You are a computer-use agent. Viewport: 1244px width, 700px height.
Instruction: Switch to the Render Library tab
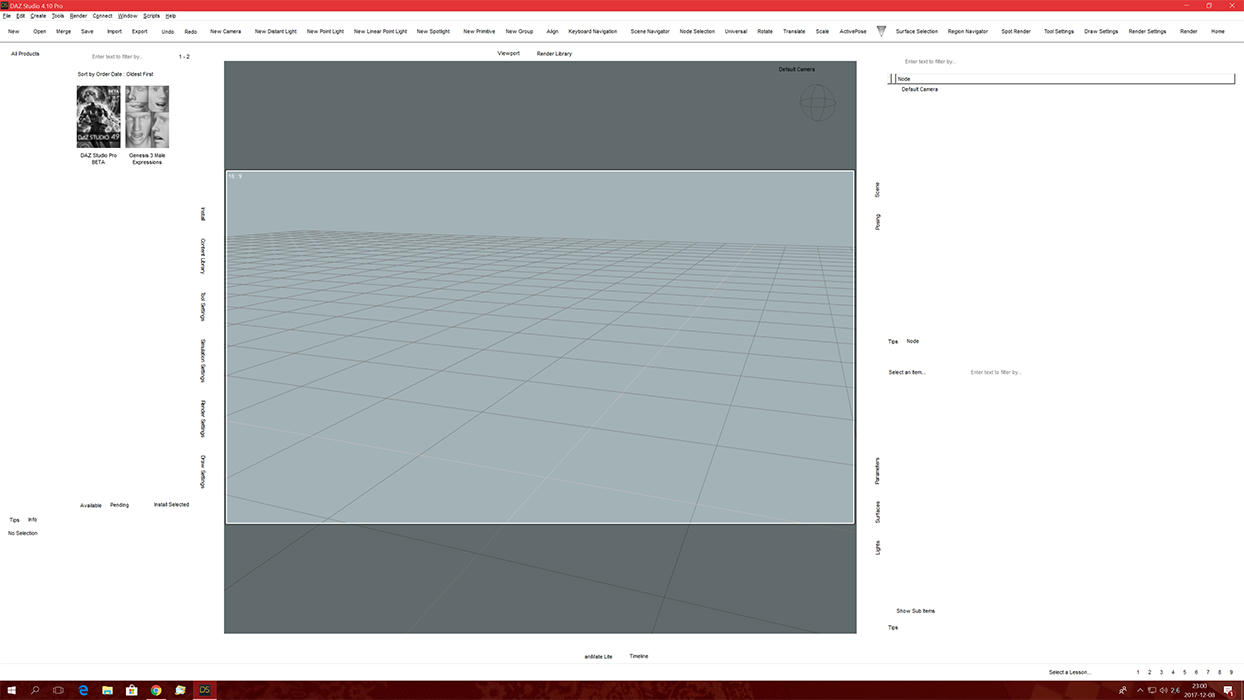pos(554,53)
